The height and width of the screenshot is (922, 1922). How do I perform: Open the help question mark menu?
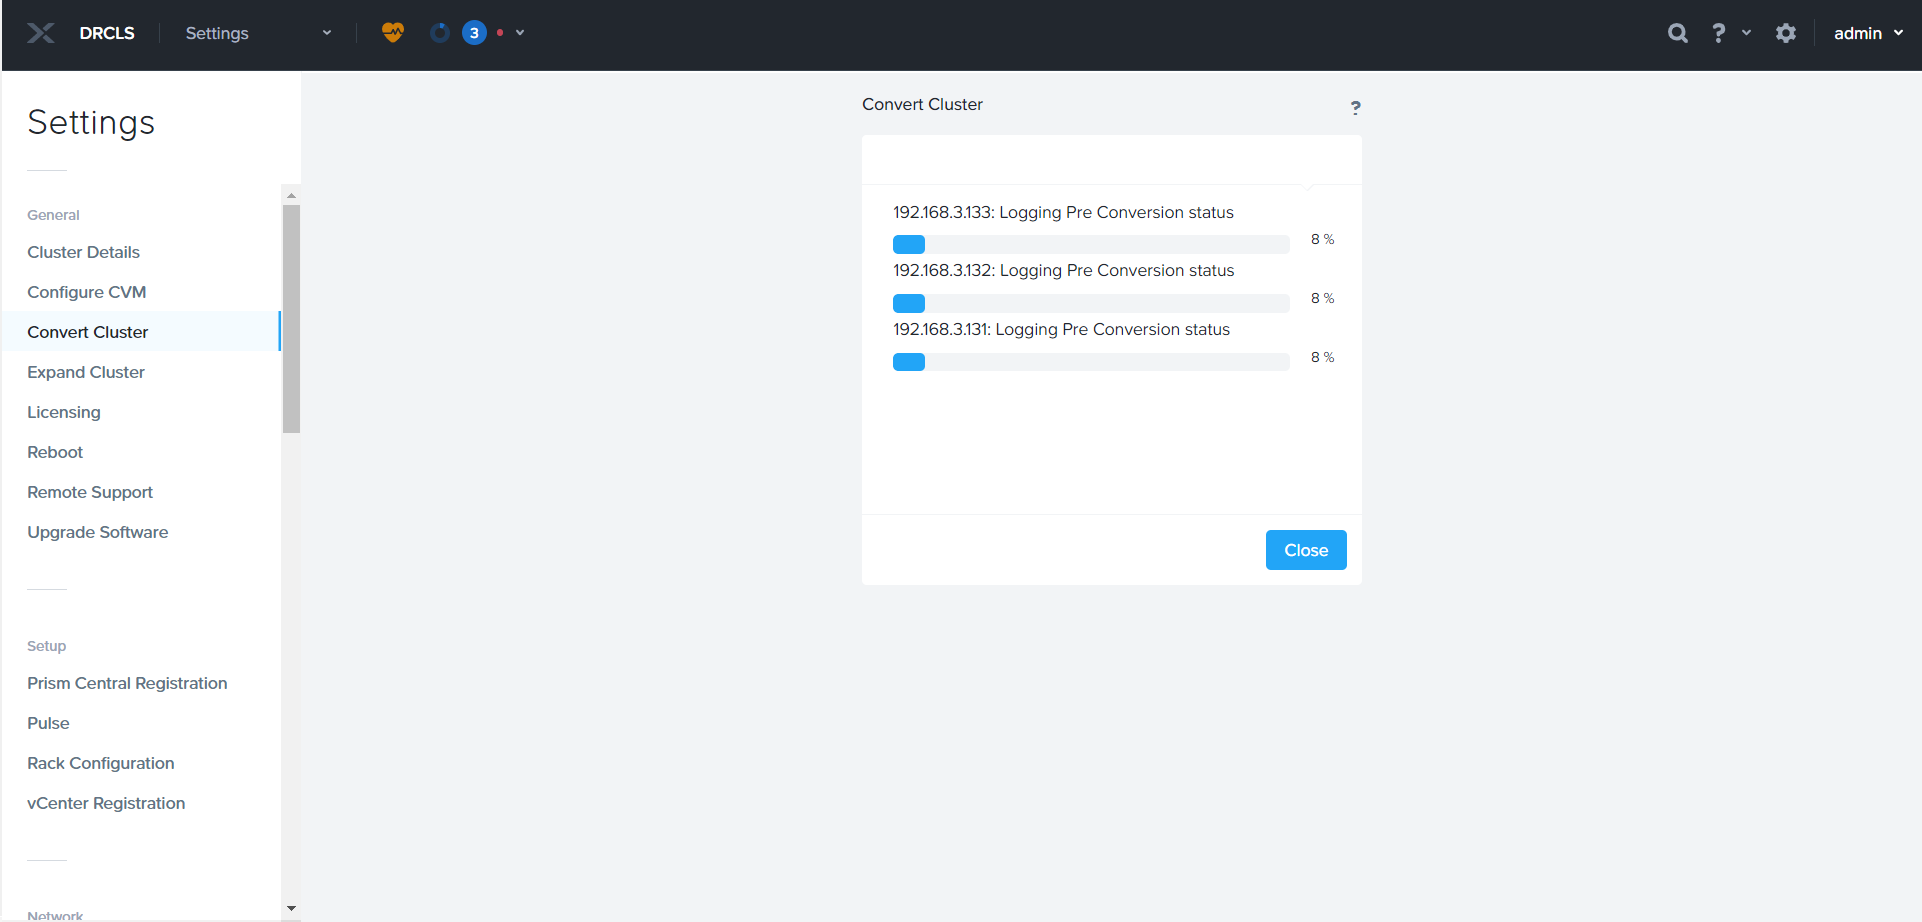click(x=1719, y=33)
